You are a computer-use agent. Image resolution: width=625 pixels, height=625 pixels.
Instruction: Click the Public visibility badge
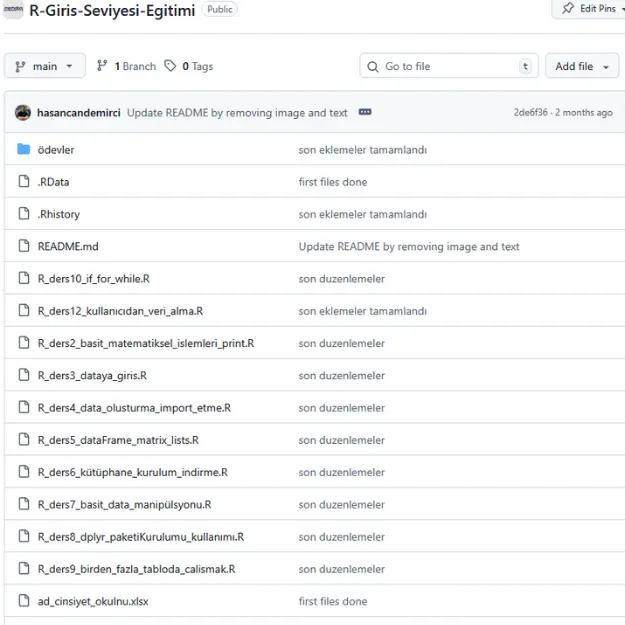tap(220, 9)
